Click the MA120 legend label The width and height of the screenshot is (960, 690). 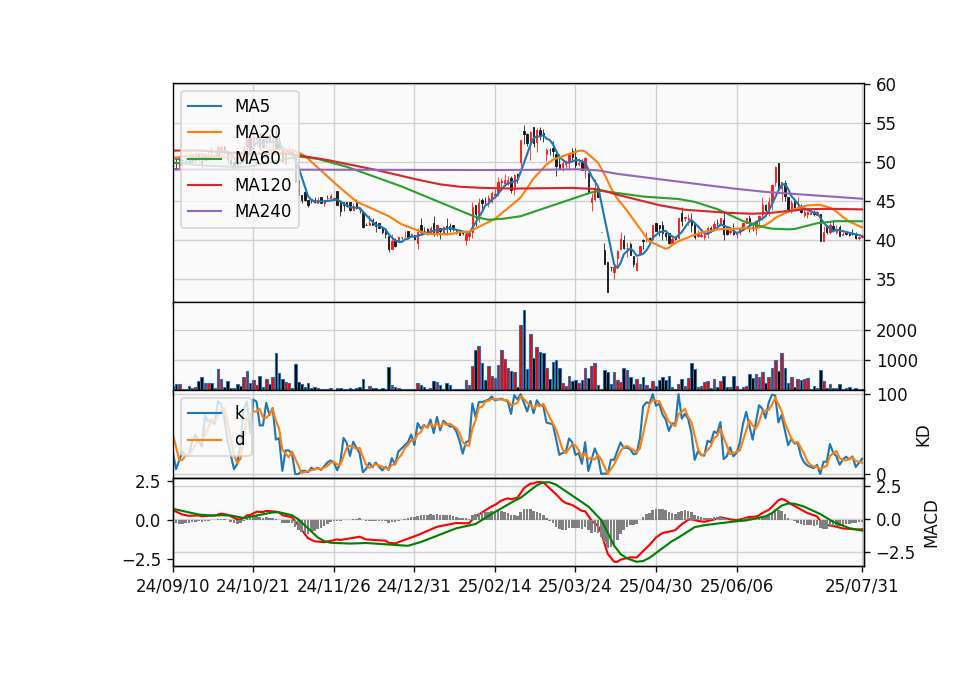263,184
